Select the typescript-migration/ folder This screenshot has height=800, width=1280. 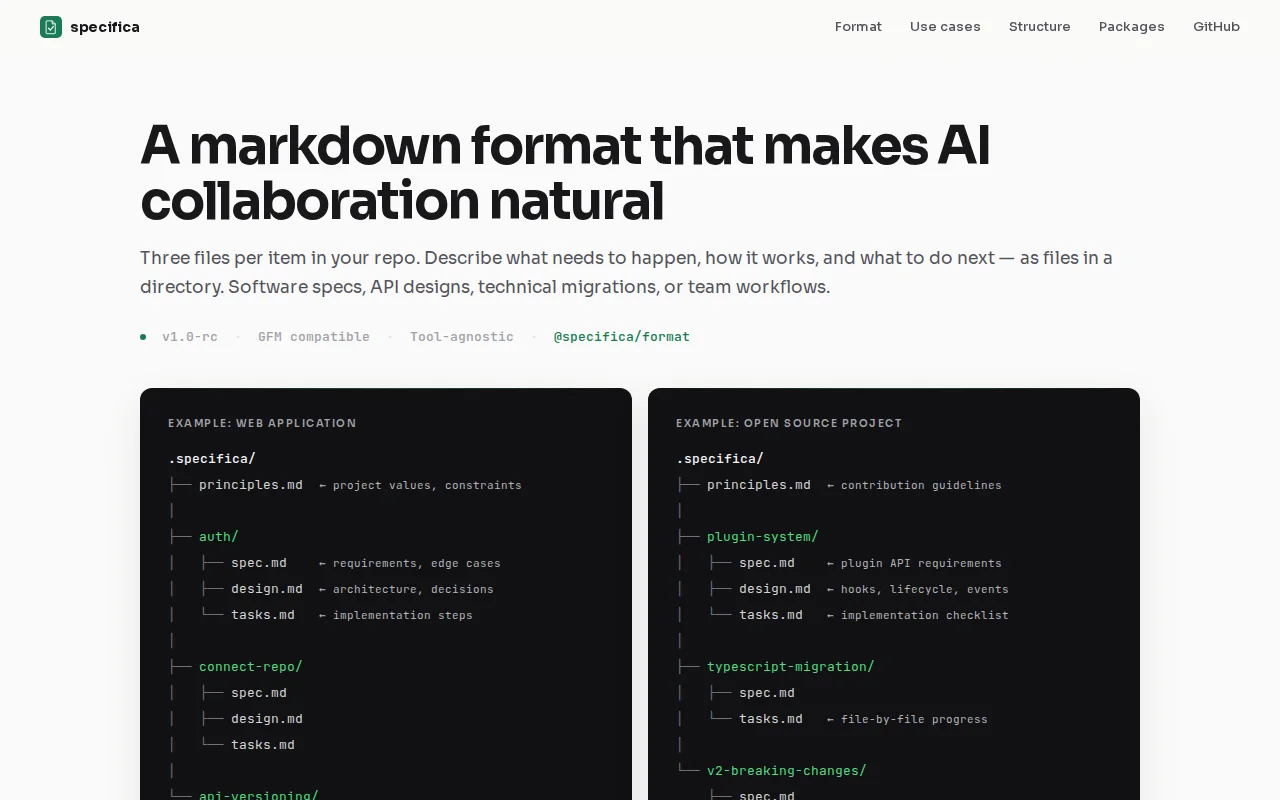coord(791,667)
